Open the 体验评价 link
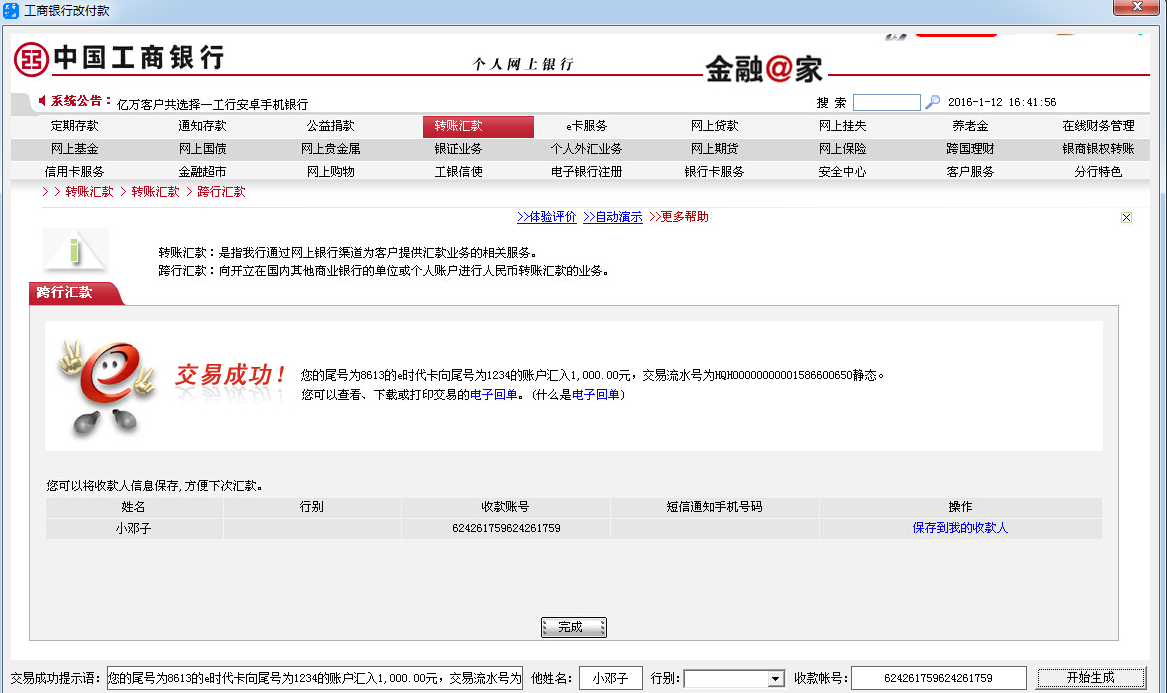Image resolution: width=1167 pixels, height=693 pixels. [546, 217]
